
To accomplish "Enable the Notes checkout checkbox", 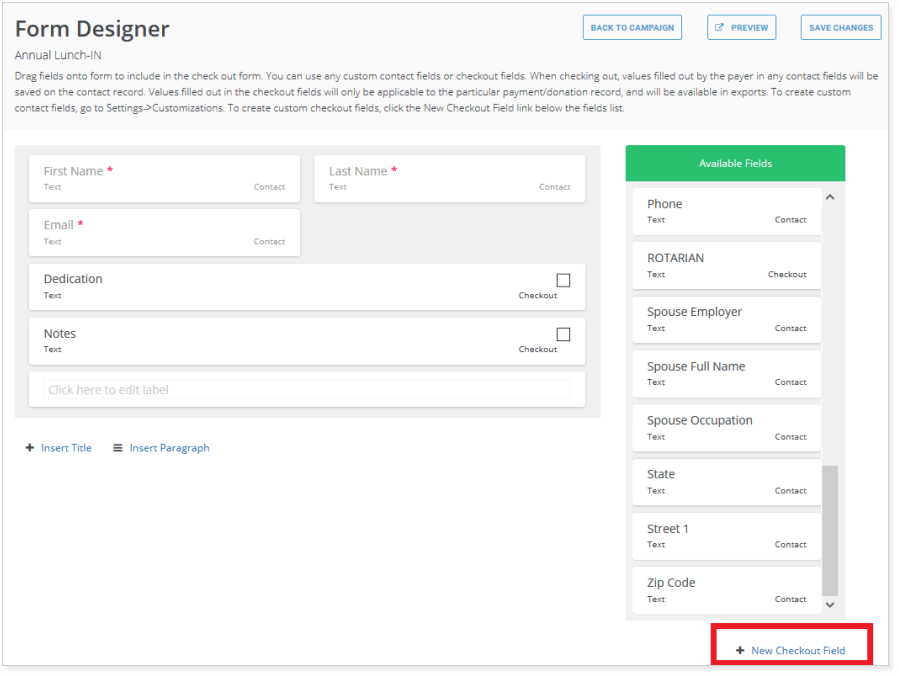I will click(x=563, y=334).
